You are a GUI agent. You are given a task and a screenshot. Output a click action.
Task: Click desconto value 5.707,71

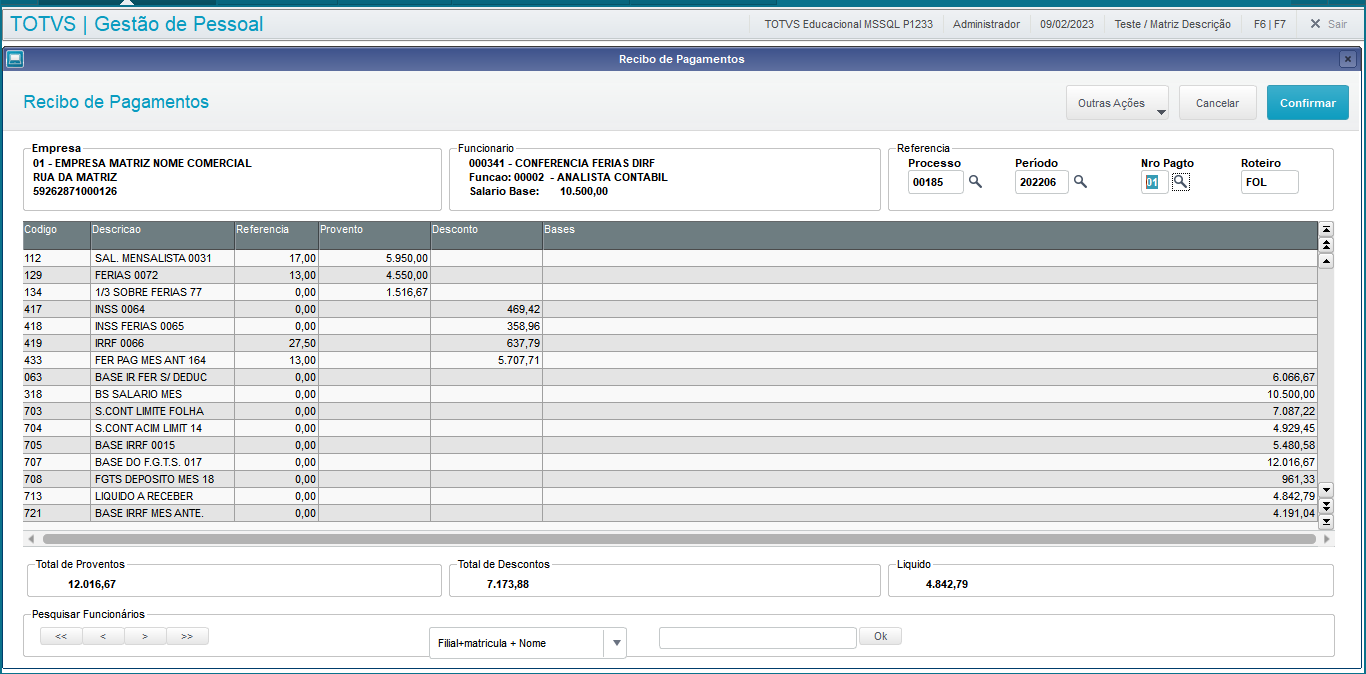click(x=519, y=360)
